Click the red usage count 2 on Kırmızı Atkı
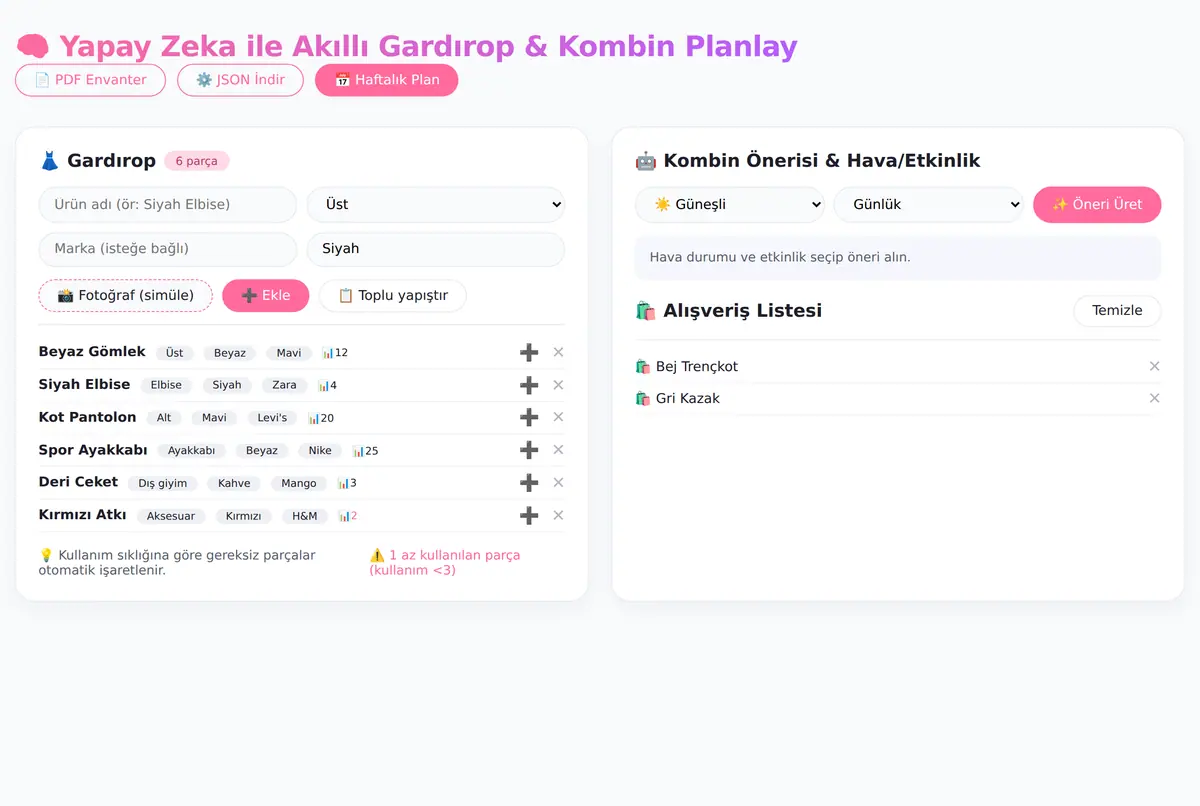1200x806 pixels. coord(348,516)
